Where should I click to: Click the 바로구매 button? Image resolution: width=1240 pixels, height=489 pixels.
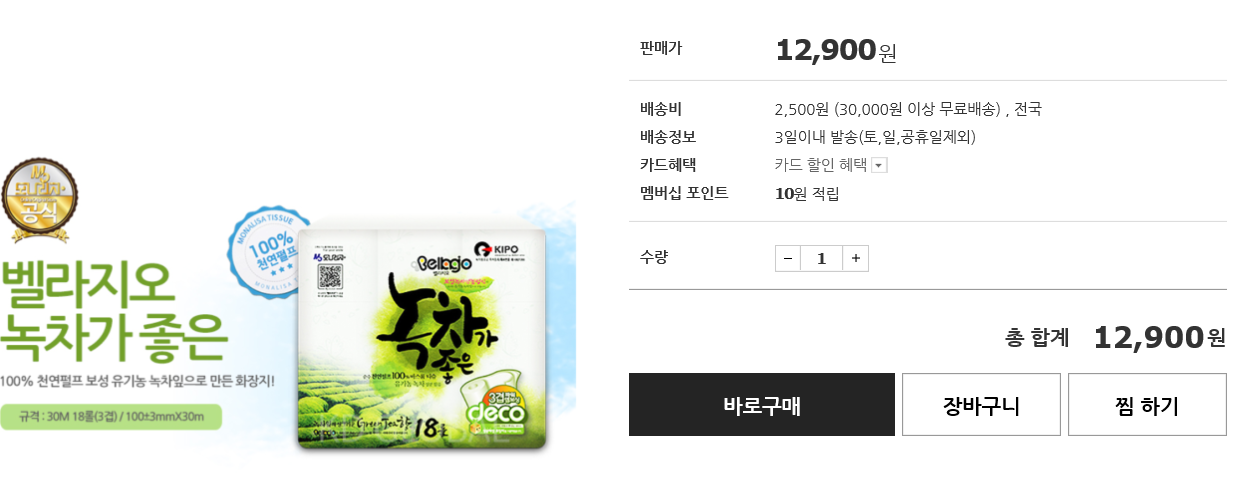pos(762,405)
